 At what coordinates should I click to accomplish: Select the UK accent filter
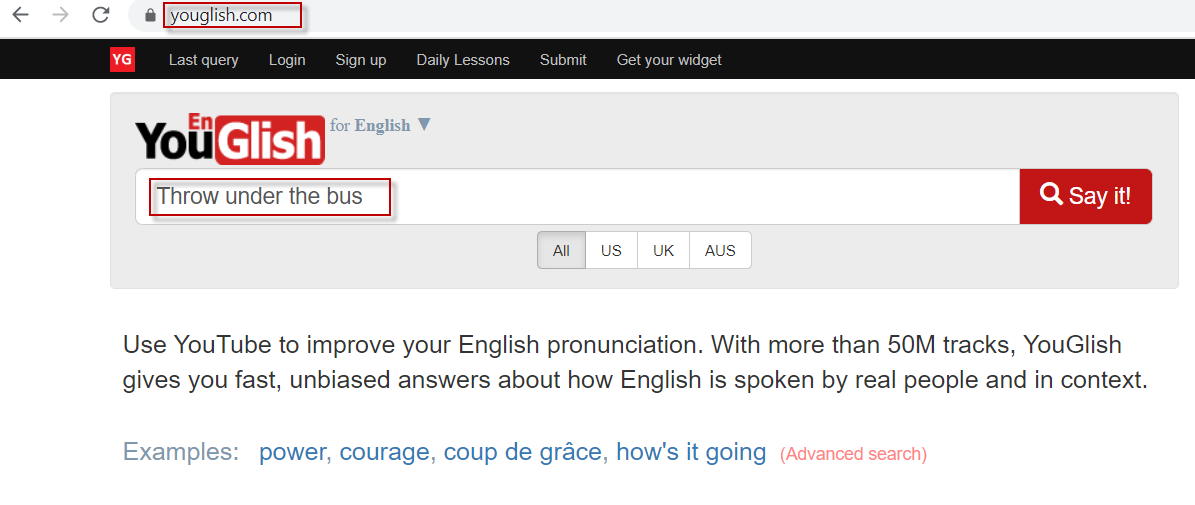[x=663, y=251]
